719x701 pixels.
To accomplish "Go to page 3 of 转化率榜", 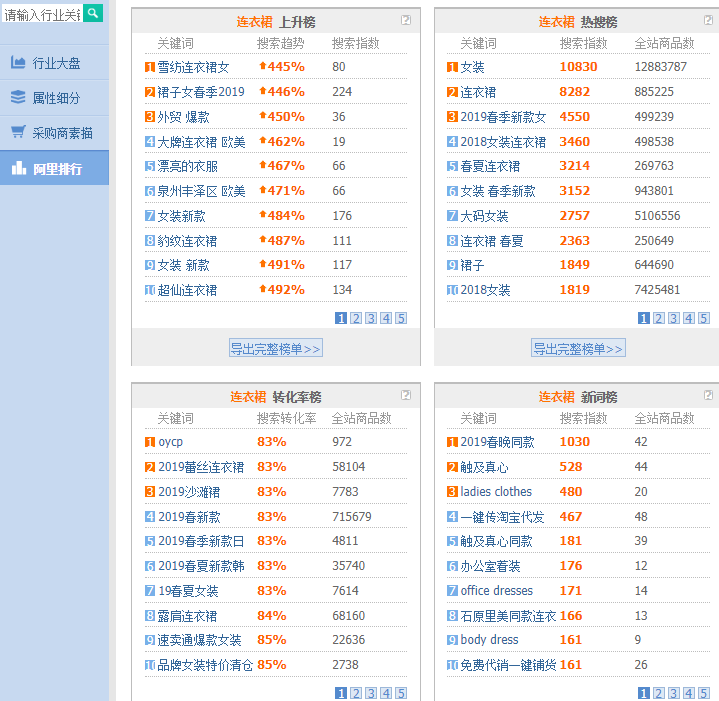I will [371, 693].
